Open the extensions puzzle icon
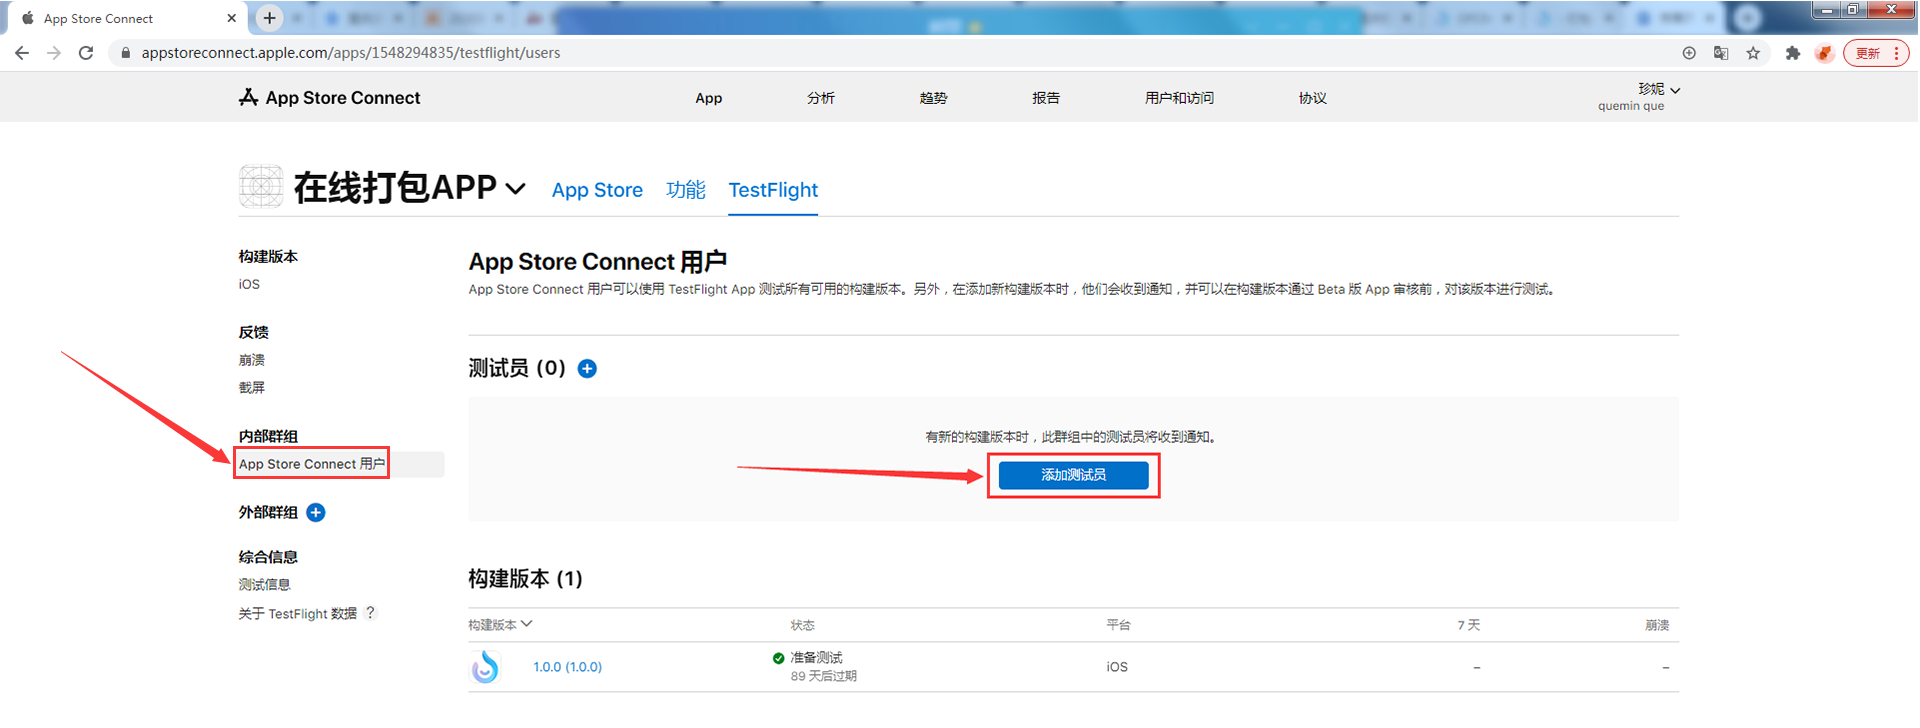This screenshot has height=728, width=1920. tap(1793, 53)
